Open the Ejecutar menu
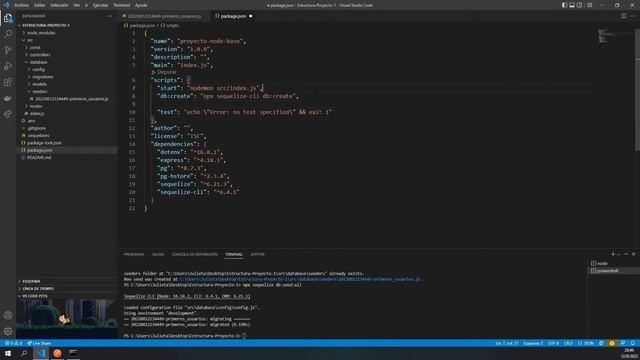Image resolution: width=640 pixels, height=360 pixels. [x=100, y=5]
